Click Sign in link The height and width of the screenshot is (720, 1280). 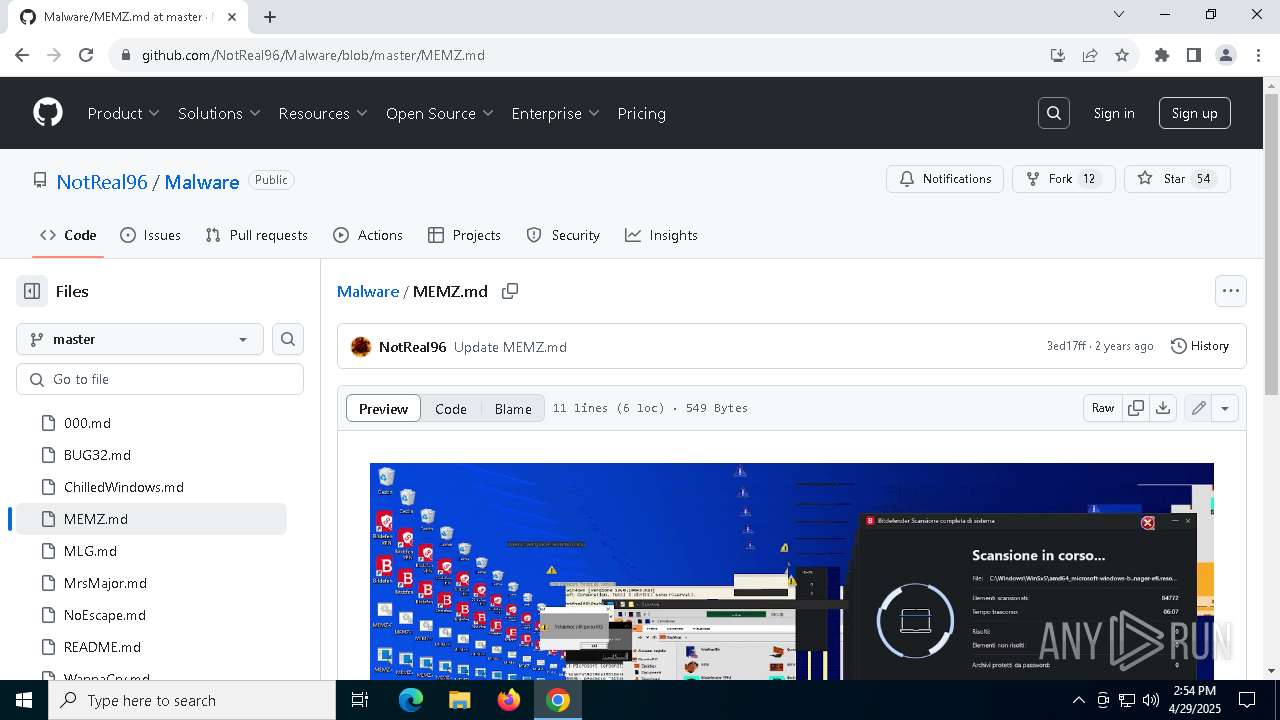[x=1114, y=113]
